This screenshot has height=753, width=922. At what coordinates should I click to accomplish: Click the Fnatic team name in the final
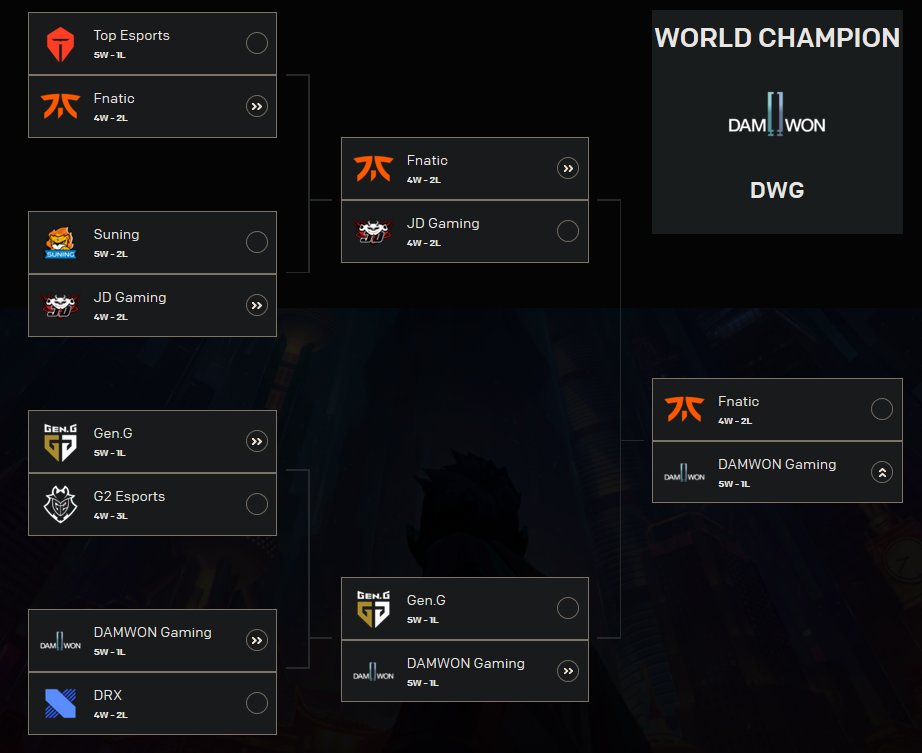pyautogui.click(x=739, y=401)
